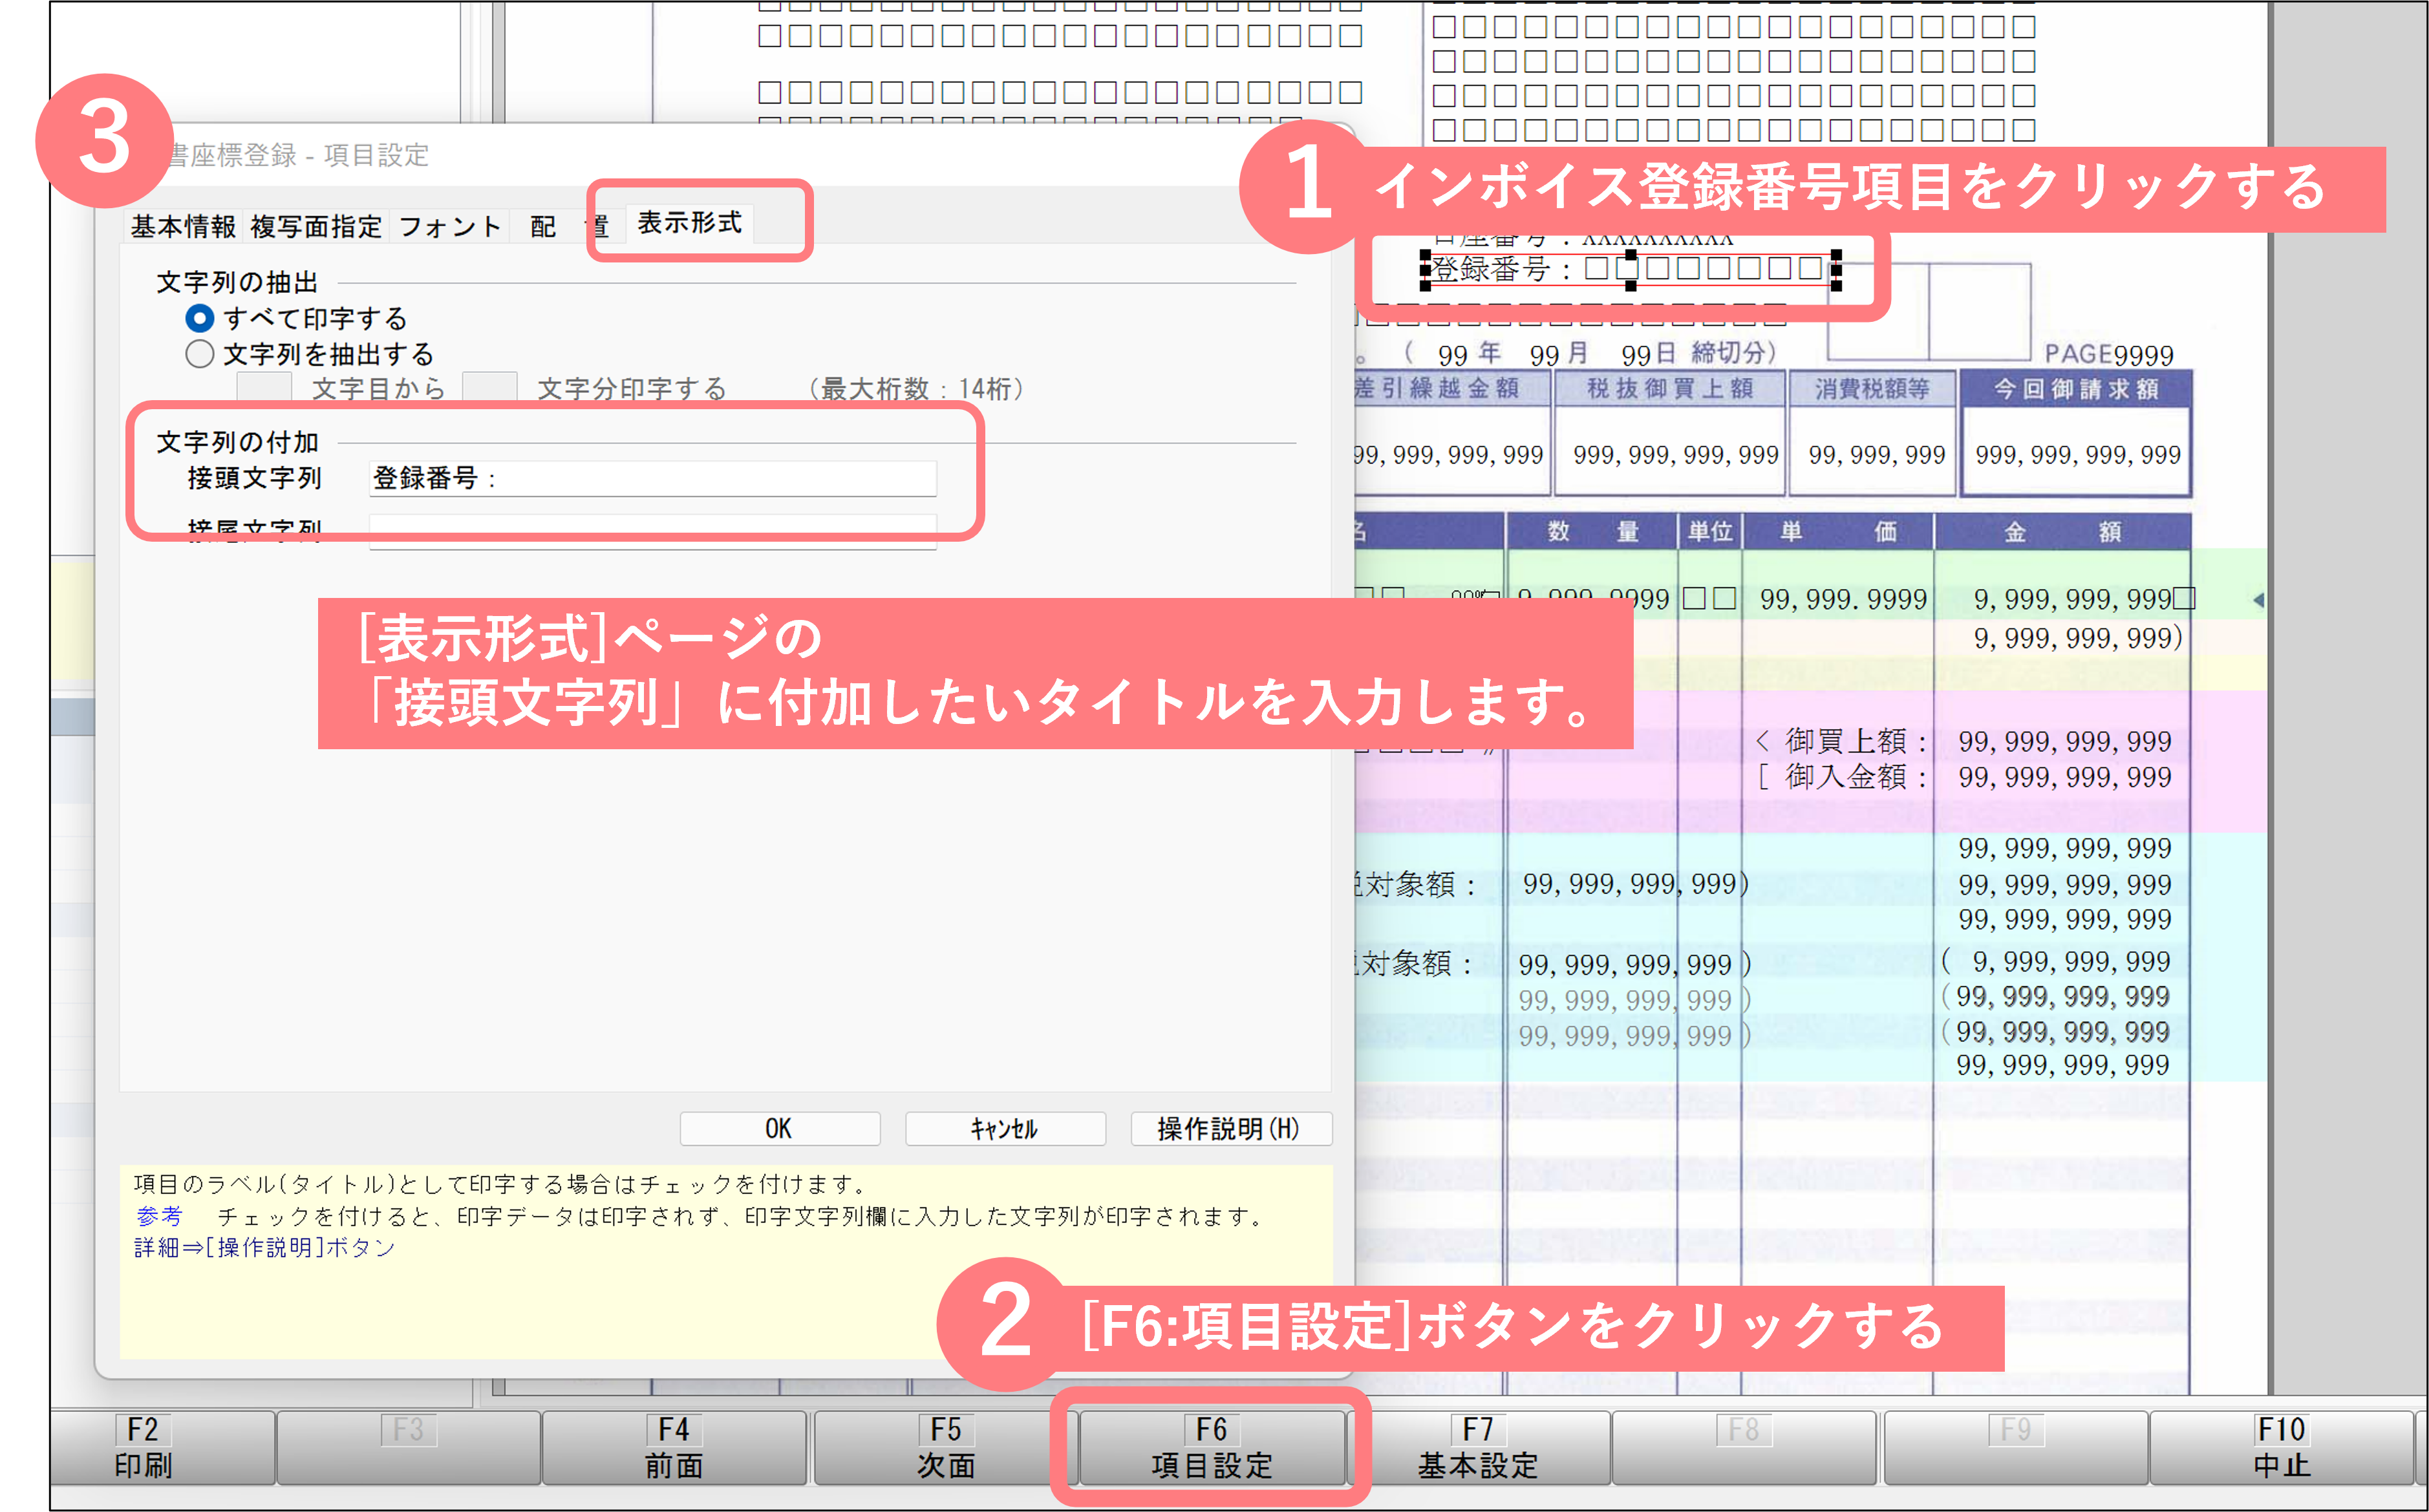Click the 接頭文字列 input field
Screen dimensions: 2429x1512
(x=652, y=478)
